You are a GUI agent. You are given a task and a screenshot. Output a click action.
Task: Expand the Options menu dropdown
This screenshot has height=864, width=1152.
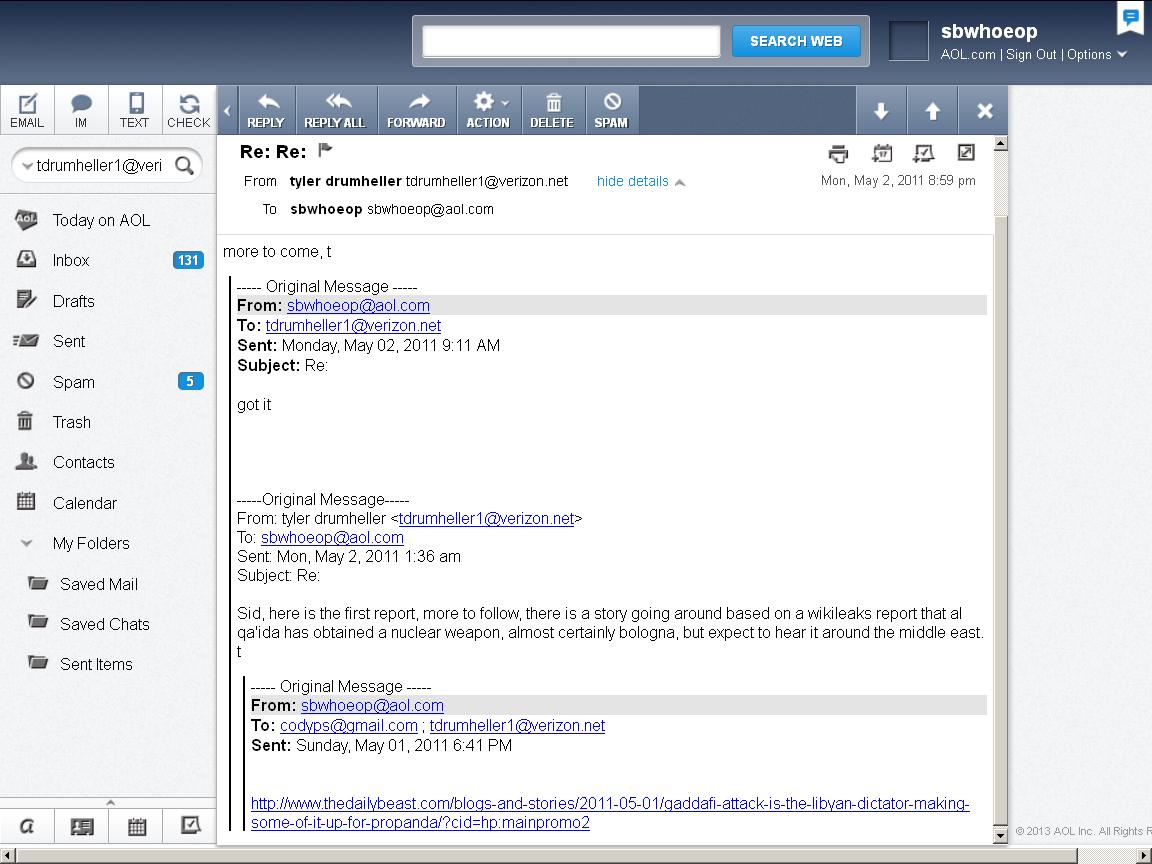(x=1097, y=54)
